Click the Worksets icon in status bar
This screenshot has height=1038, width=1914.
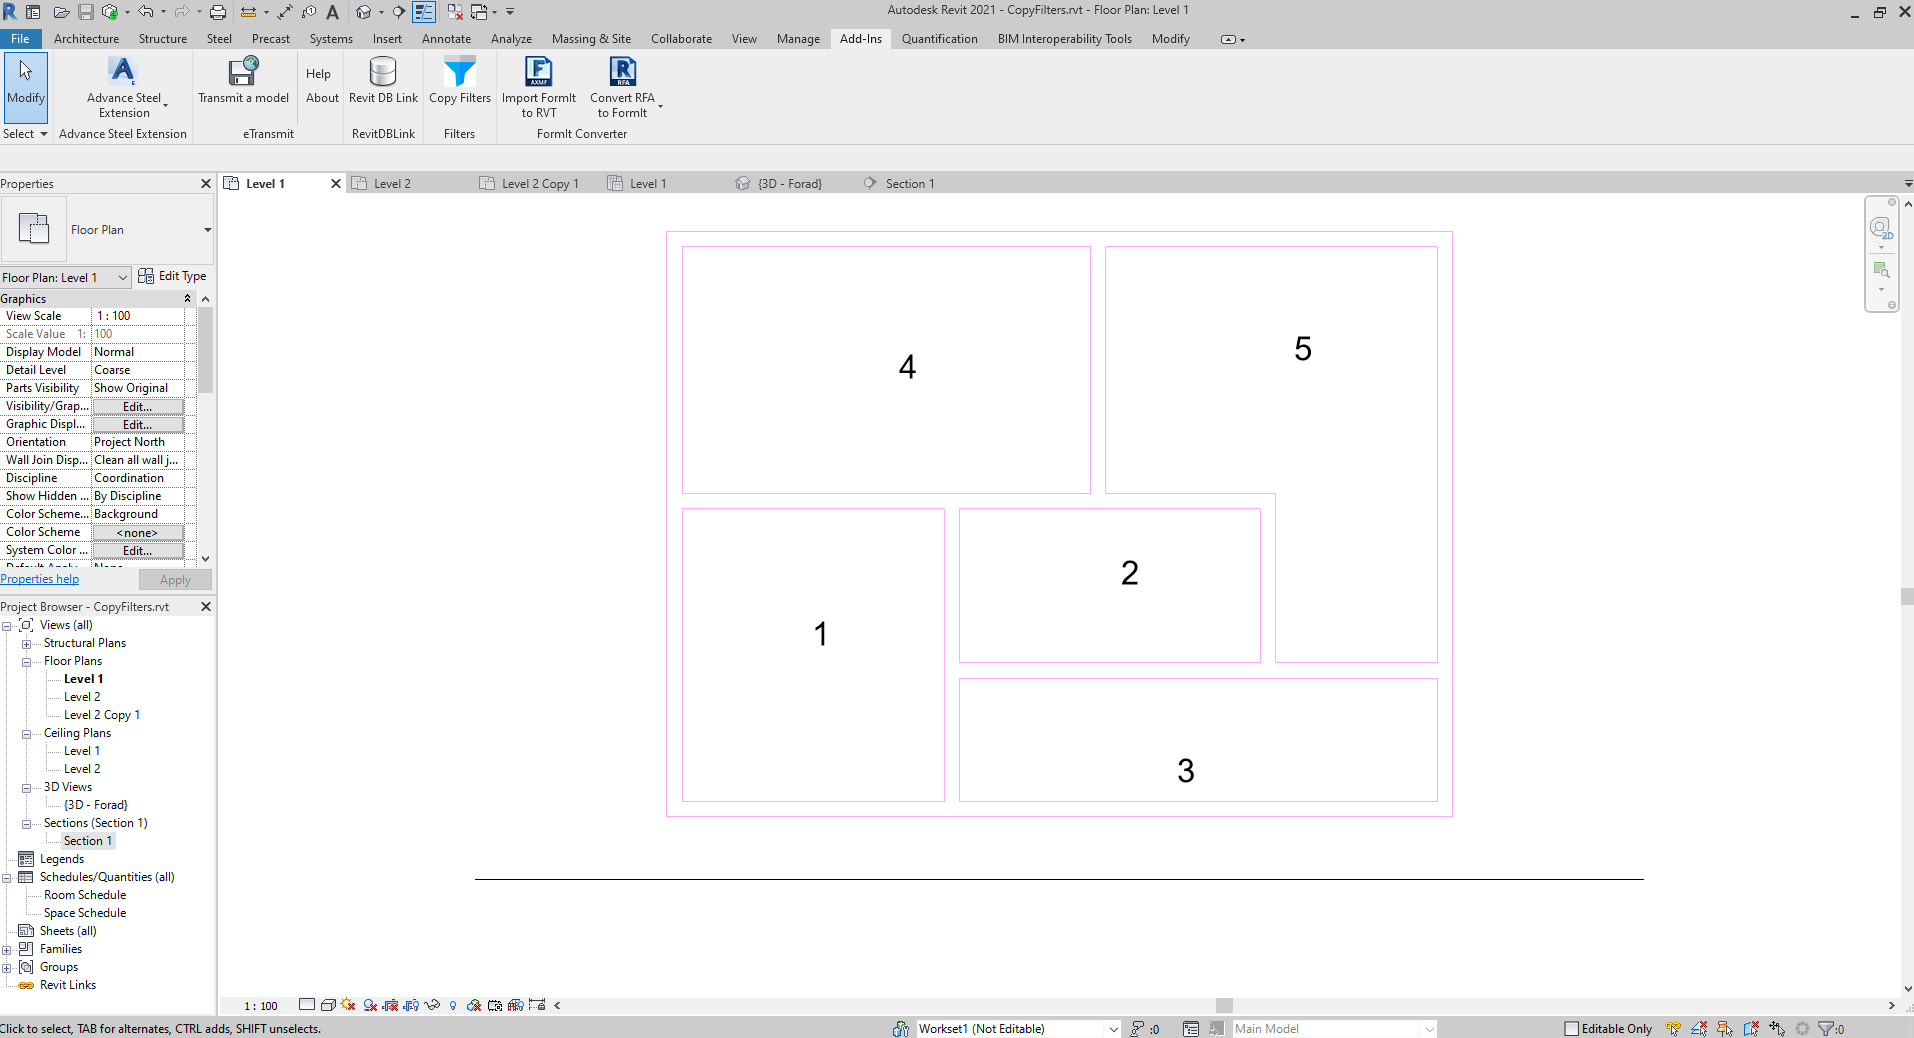coord(901,1028)
